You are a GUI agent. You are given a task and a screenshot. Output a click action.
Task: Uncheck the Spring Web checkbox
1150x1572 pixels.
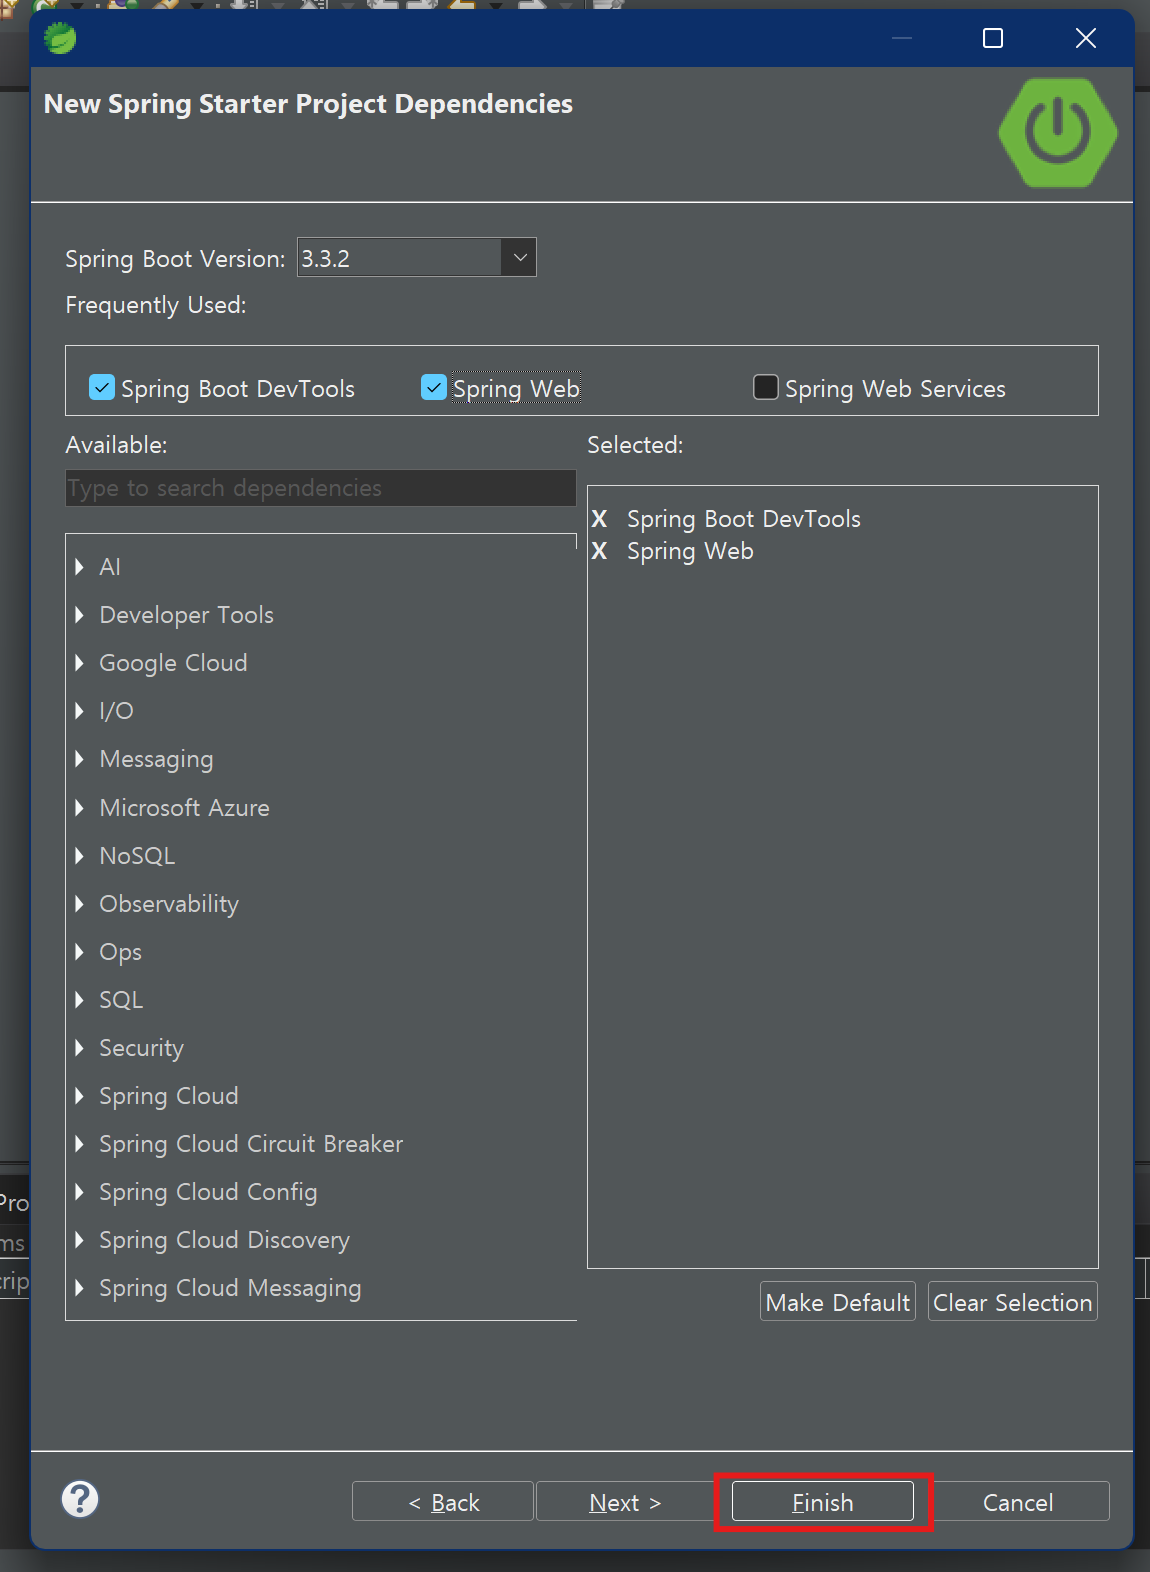tap(433, 387)
